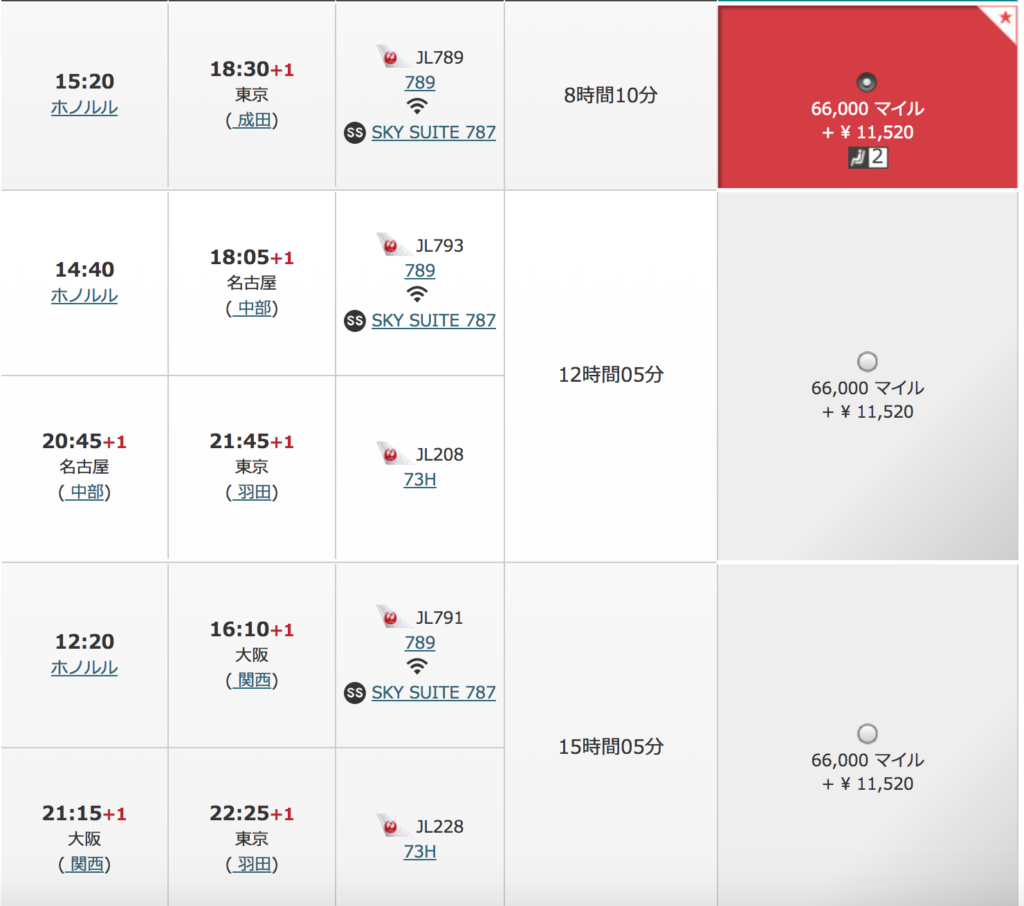
Task: Open ホノルル link for 15:20 departure
Action: point(84,107)
